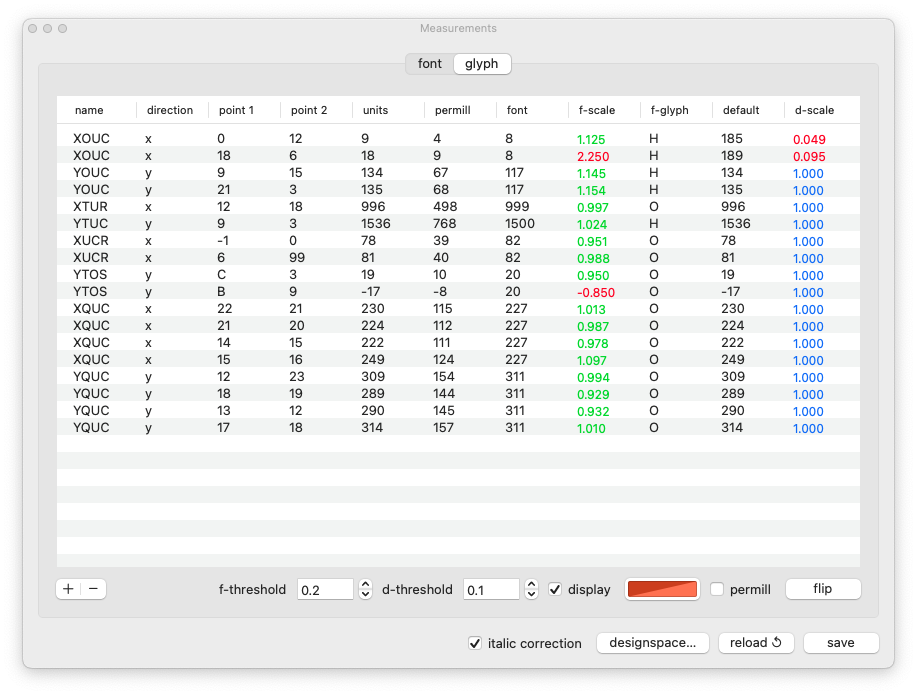The image size is (917, 695).
Task: Open the designspace… dialog
Action: click(x=653, y=643)
